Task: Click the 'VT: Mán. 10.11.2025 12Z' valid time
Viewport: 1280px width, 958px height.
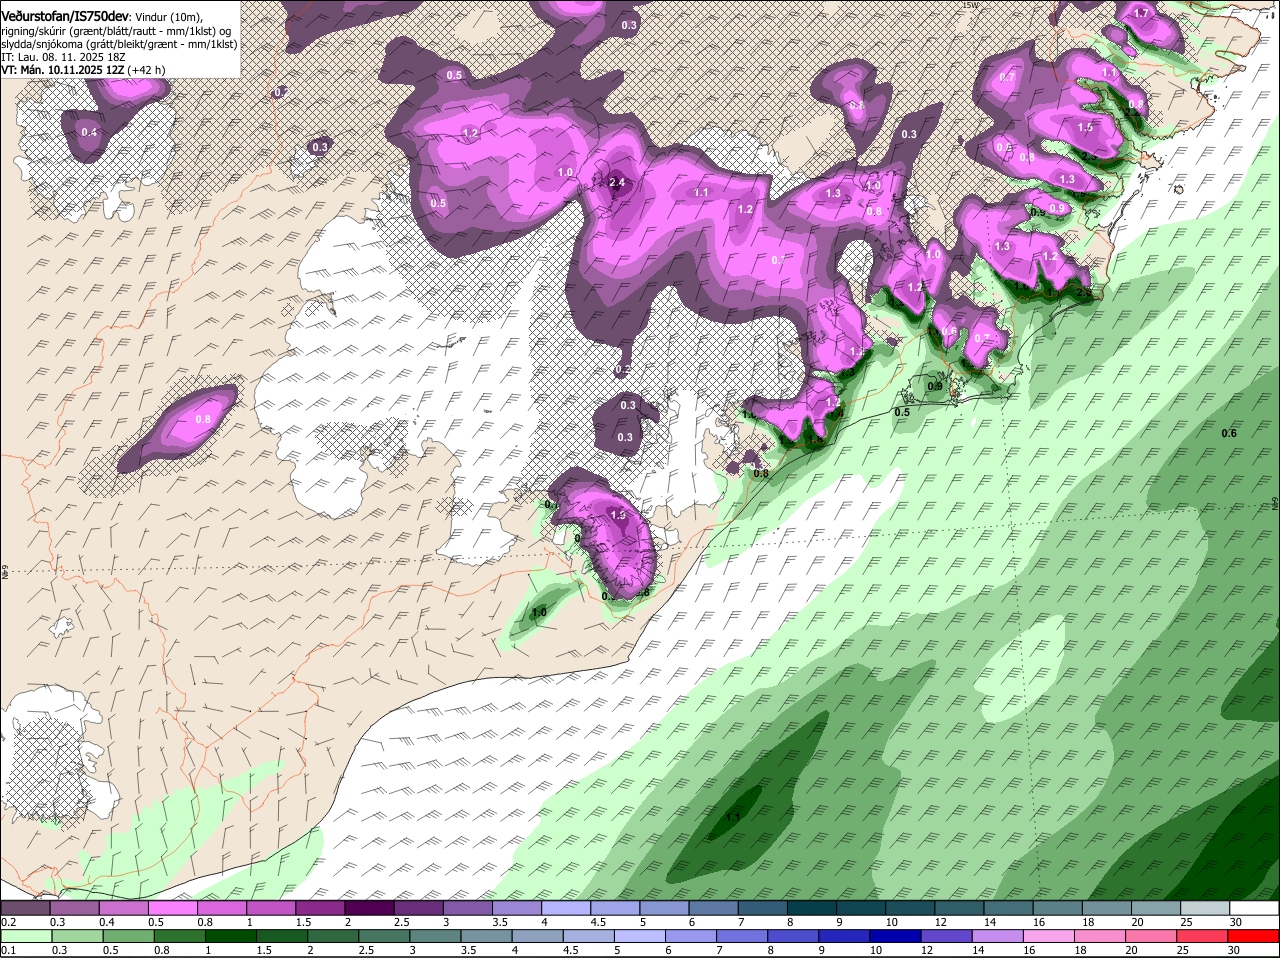Action: pos(62,70)
